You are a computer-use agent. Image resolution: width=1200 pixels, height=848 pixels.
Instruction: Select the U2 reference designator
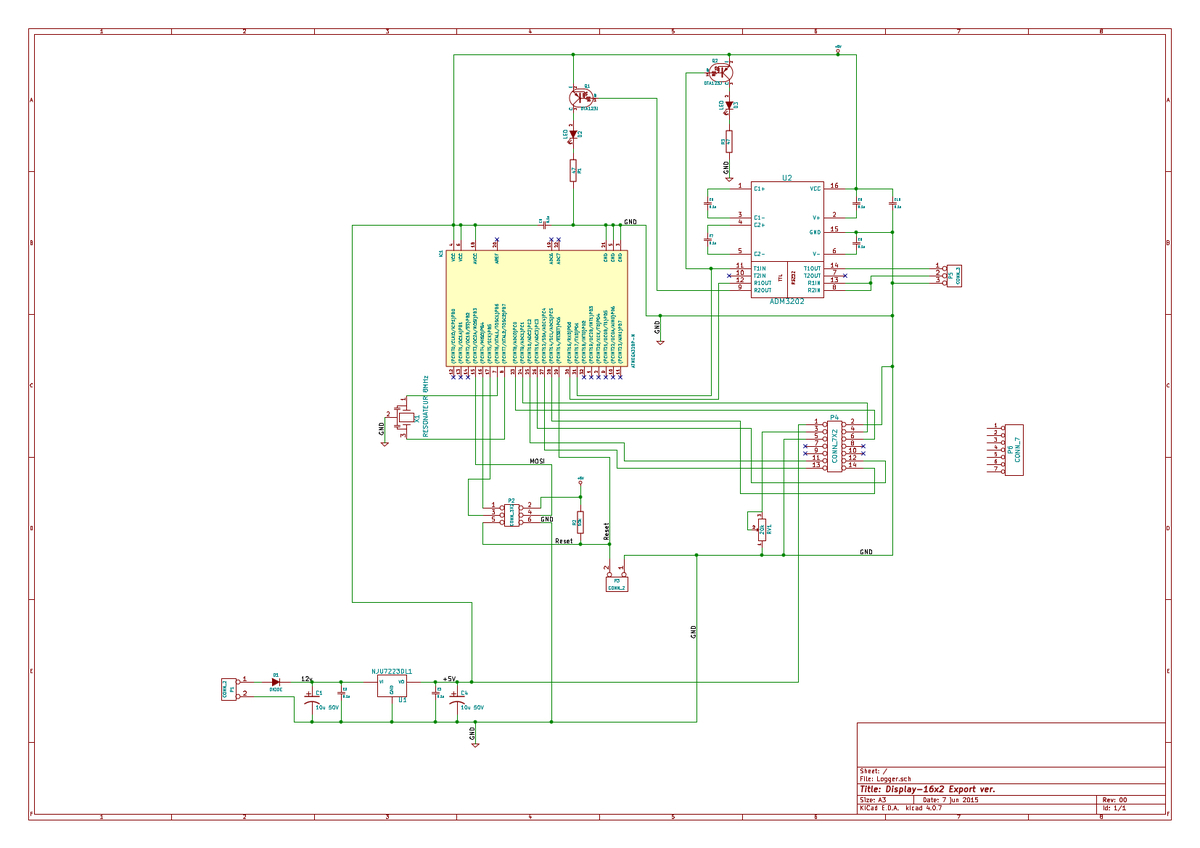[787, 177]
